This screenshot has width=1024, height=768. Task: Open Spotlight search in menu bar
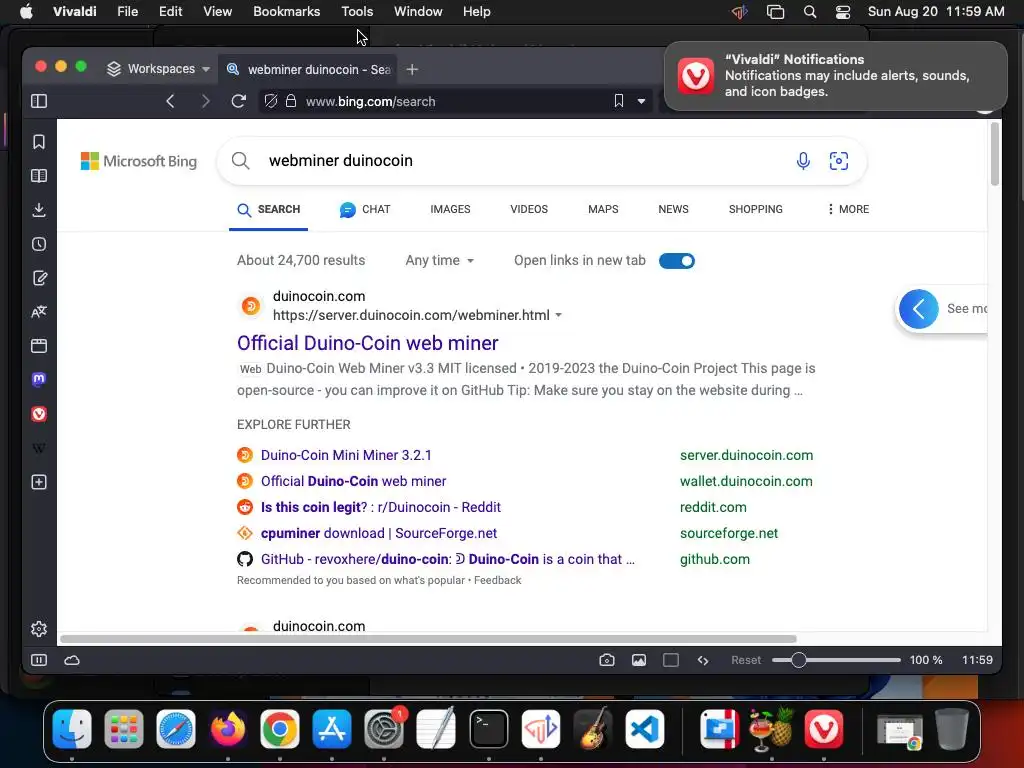tap(810, 11)
